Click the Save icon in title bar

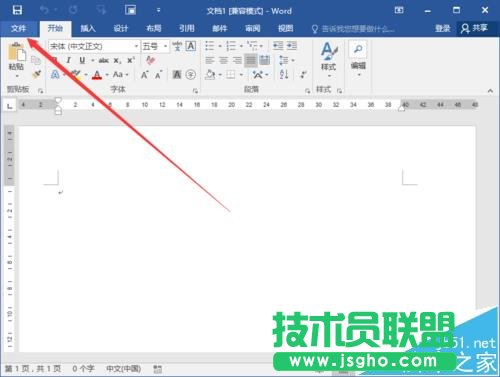click(17, 10)
